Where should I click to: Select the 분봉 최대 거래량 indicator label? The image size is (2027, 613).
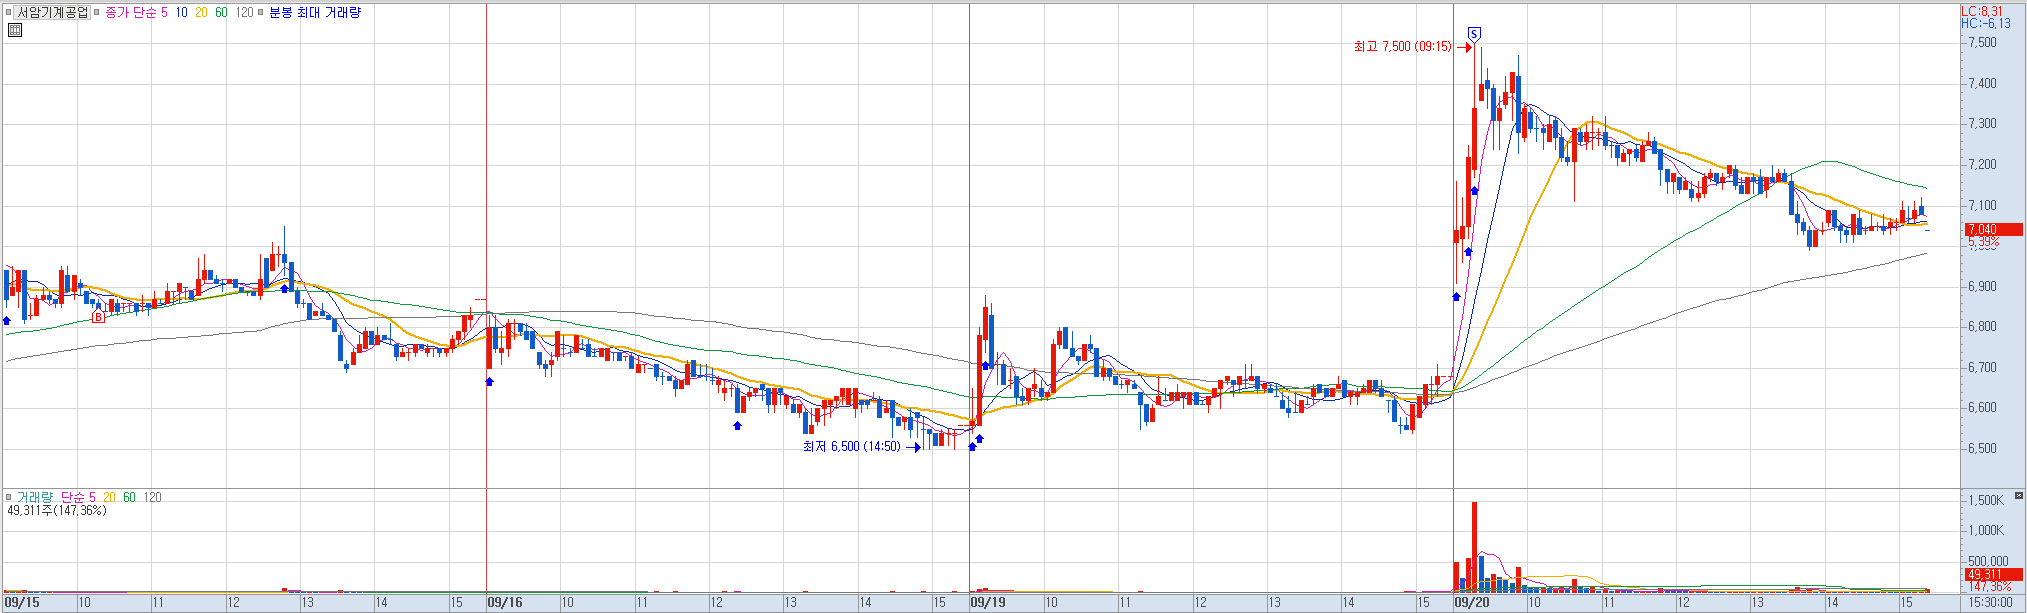[x=314, y=13]
